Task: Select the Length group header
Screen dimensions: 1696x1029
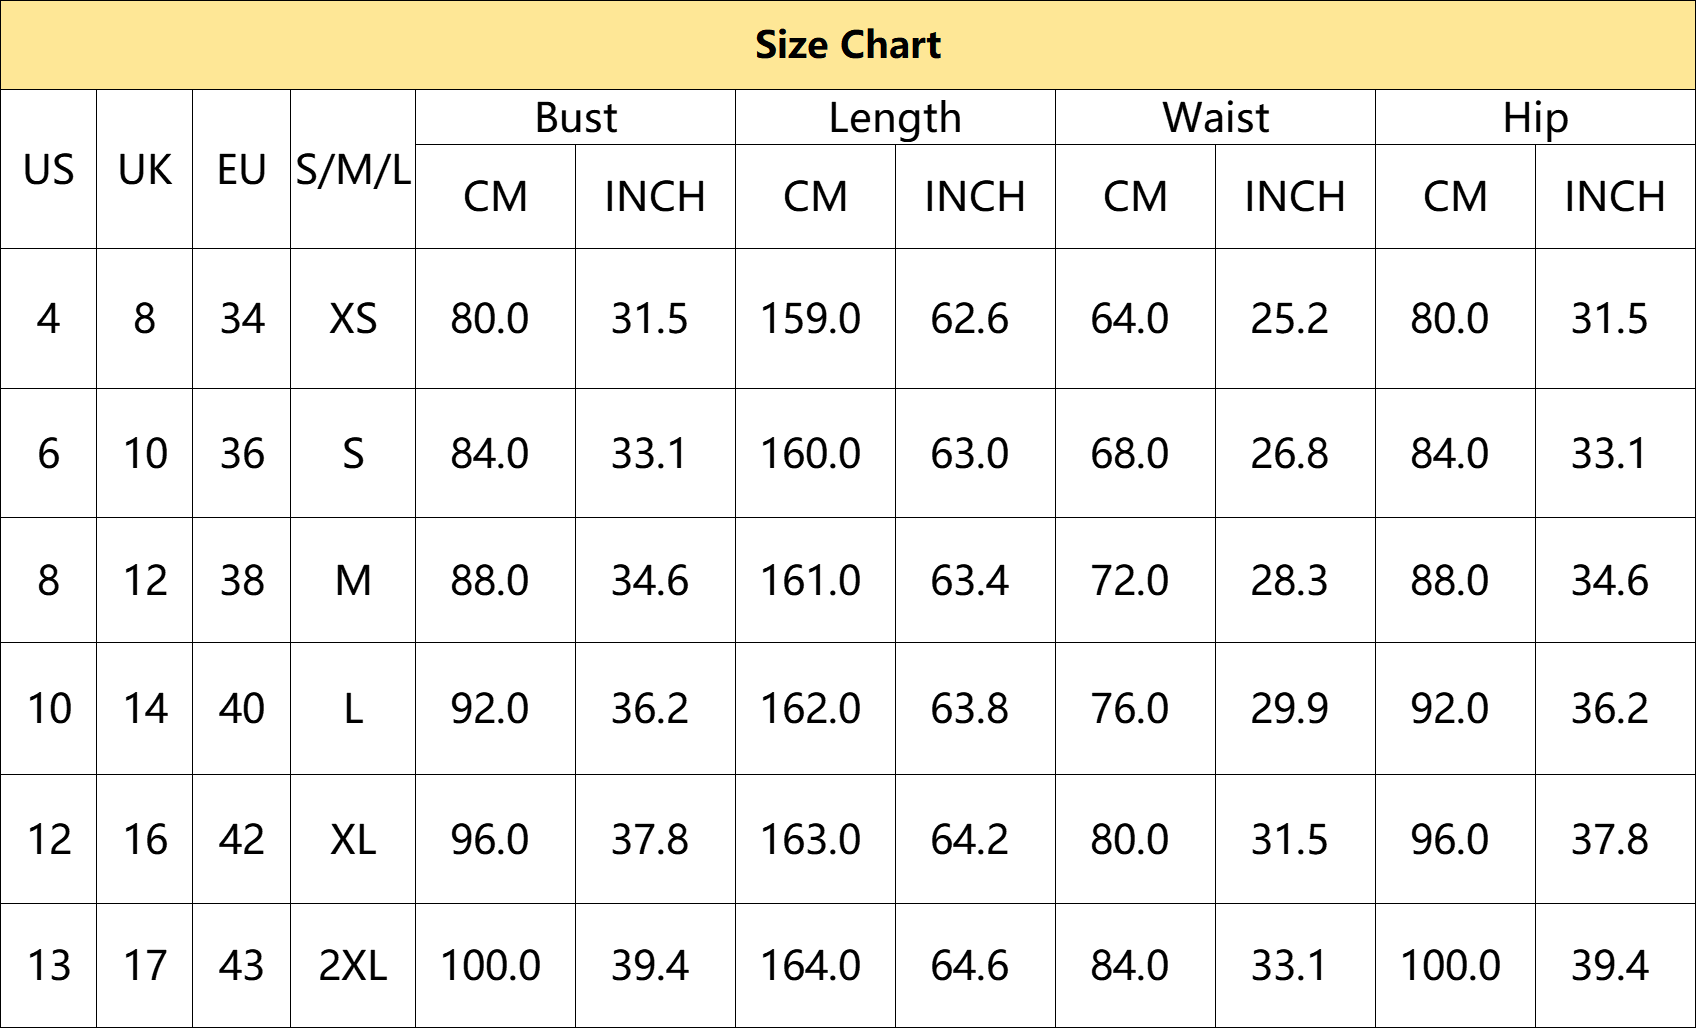Action: pyautogui.click(x=895, y=118)
